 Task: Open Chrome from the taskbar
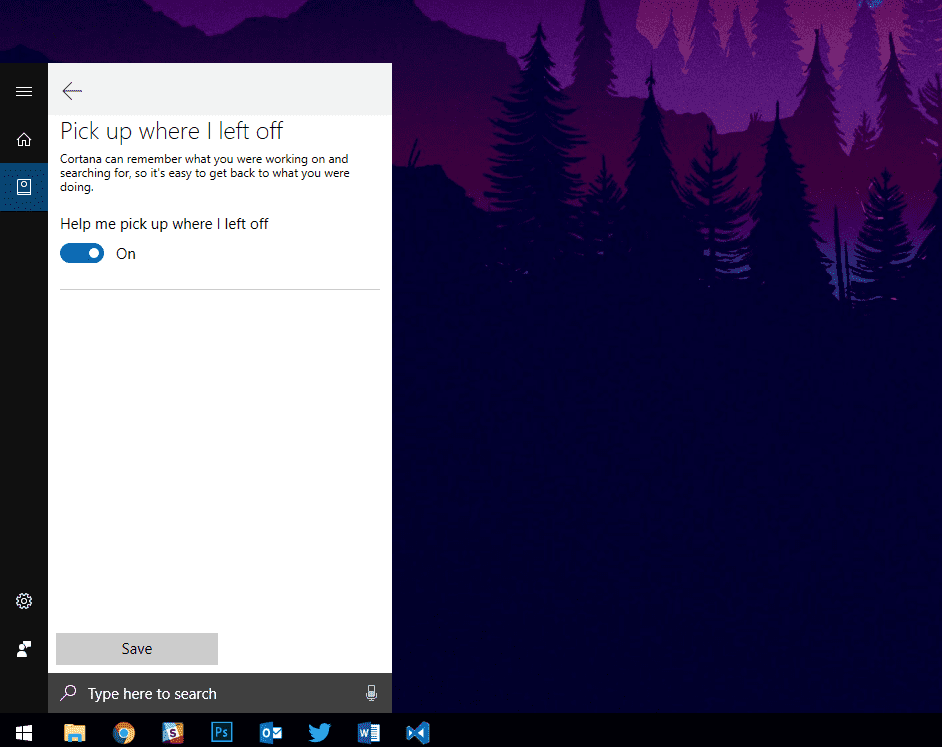[x=124, y=733]
